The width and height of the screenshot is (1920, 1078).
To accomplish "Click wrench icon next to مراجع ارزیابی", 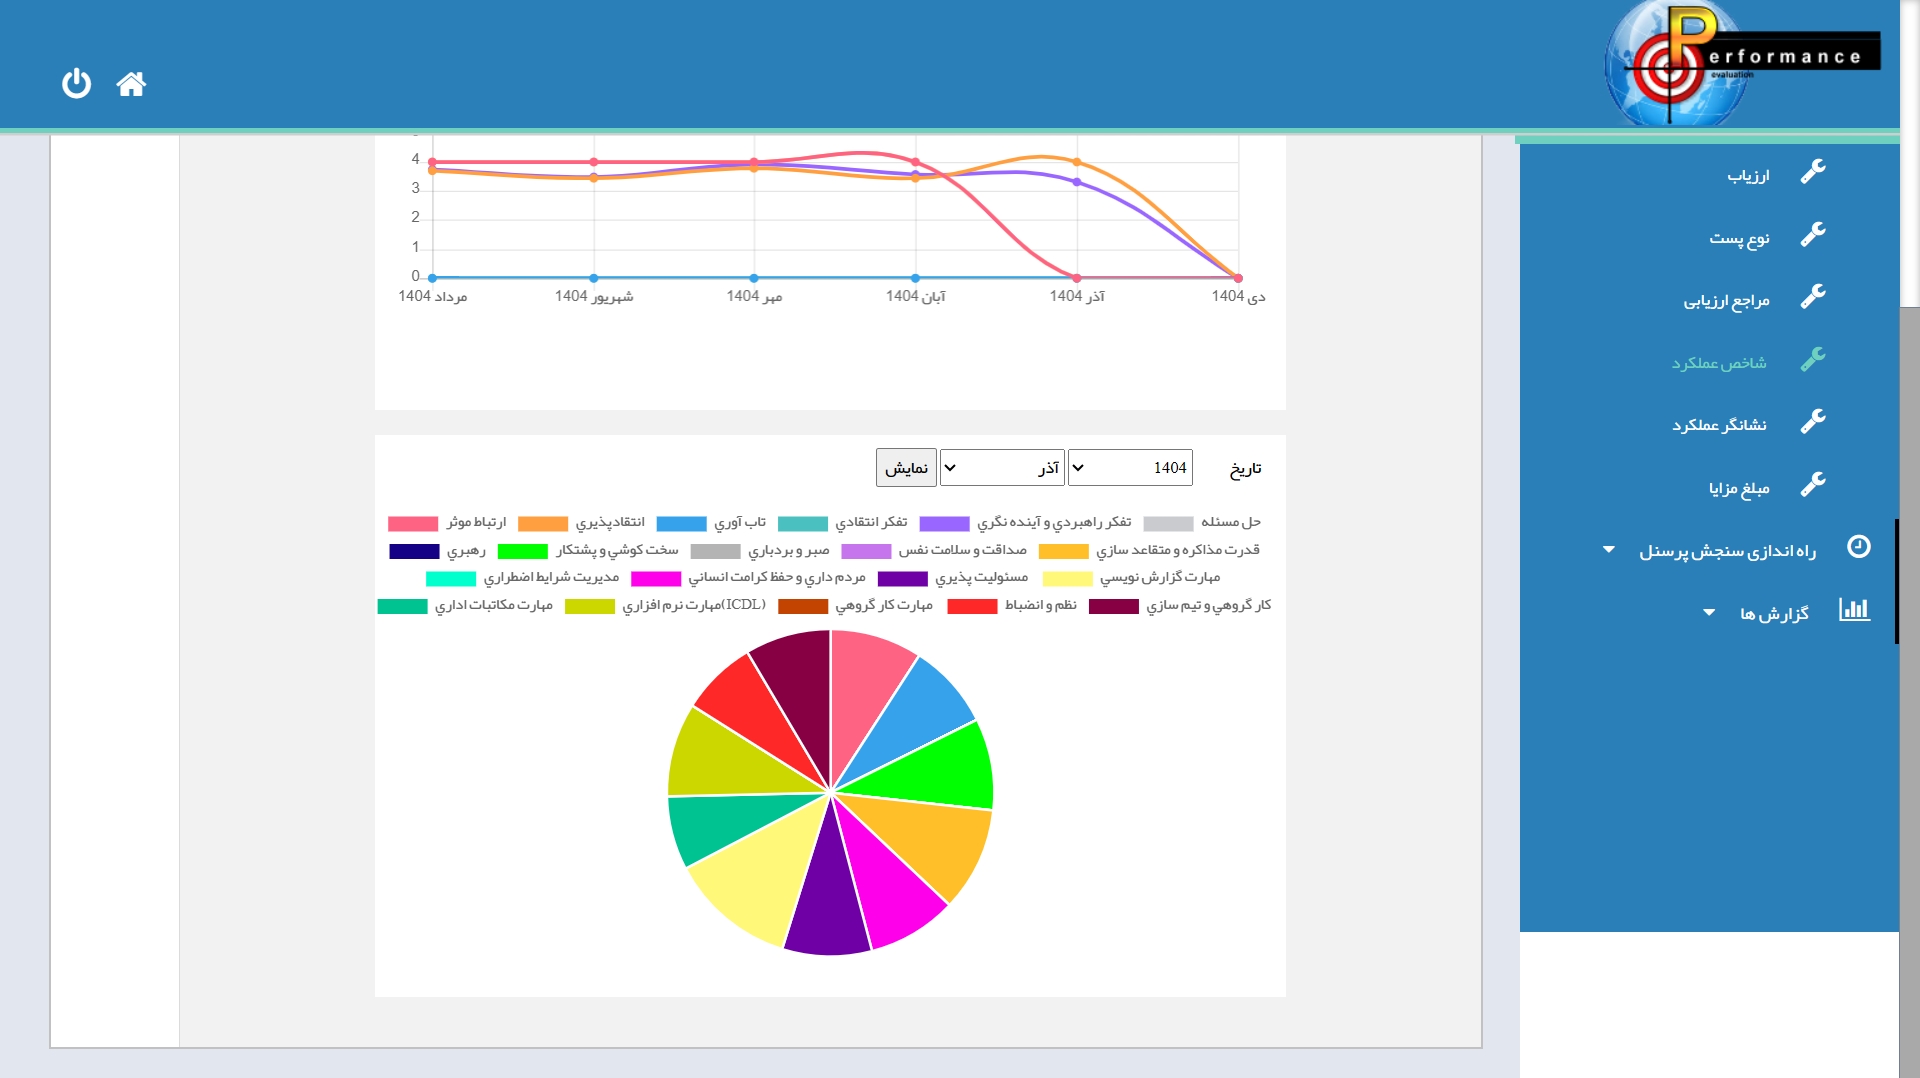I will [x=1812, y=297].
